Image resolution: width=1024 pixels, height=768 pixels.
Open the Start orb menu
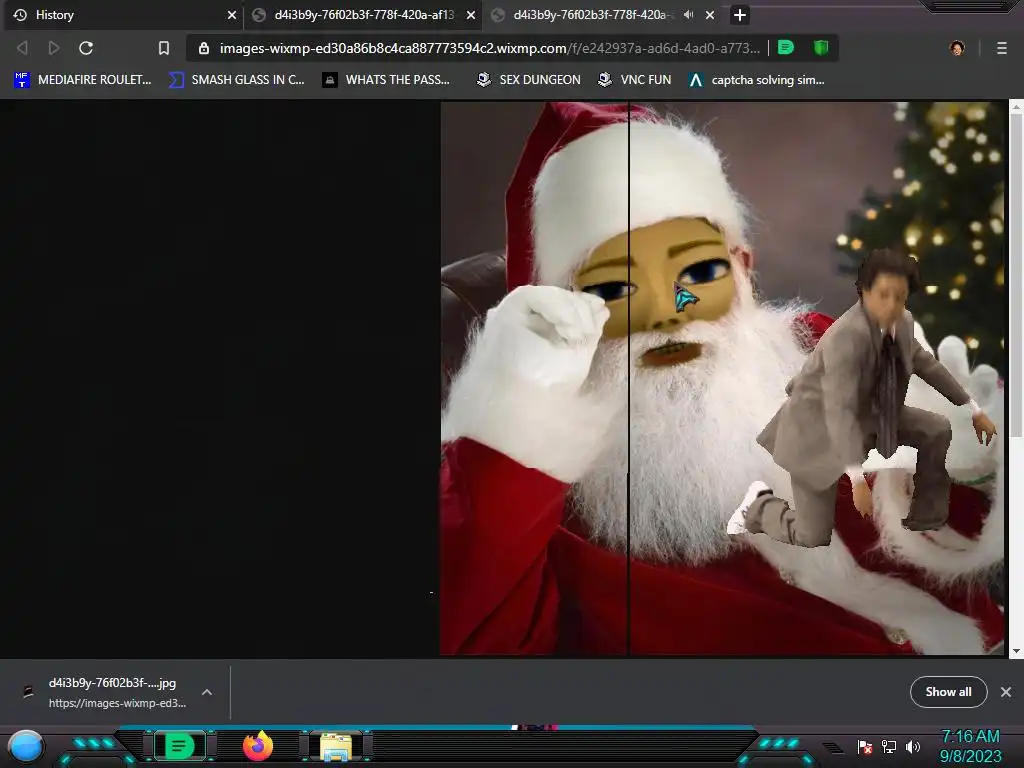coord(26,747)
